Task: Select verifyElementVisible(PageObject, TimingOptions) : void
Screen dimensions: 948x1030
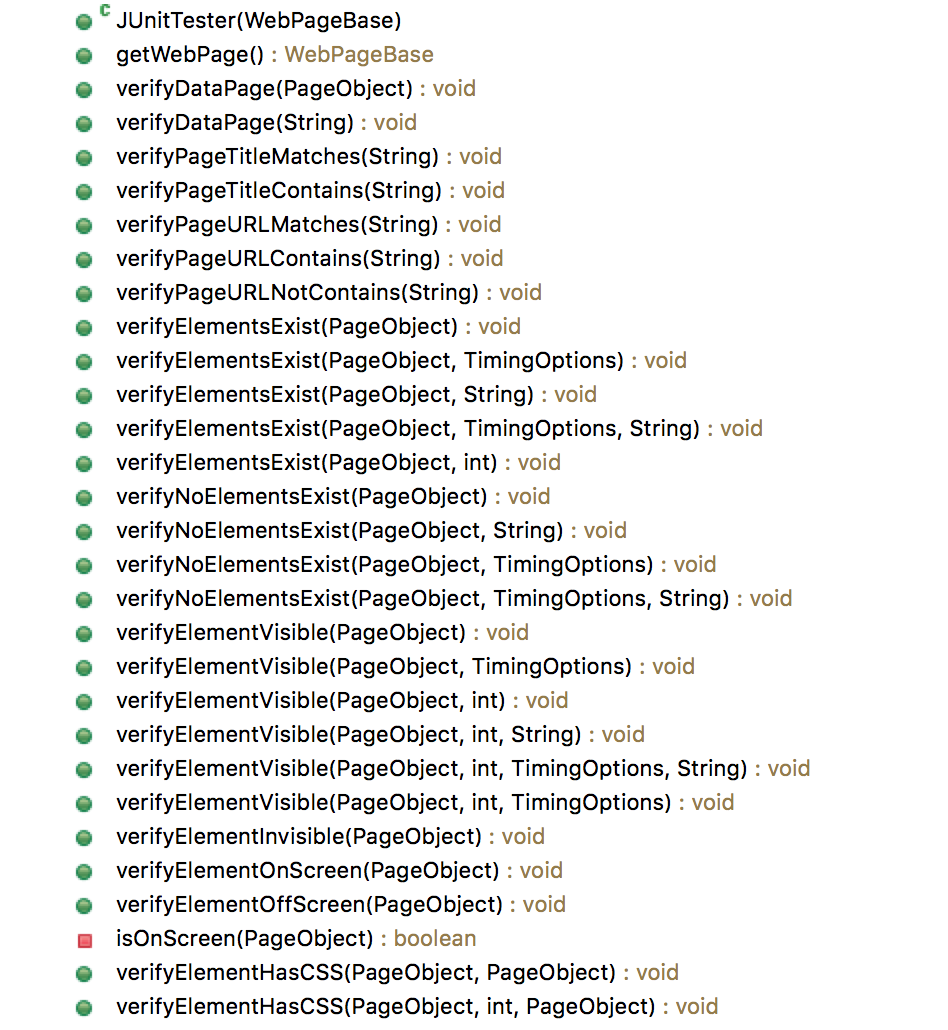Action: click(406, 667)
